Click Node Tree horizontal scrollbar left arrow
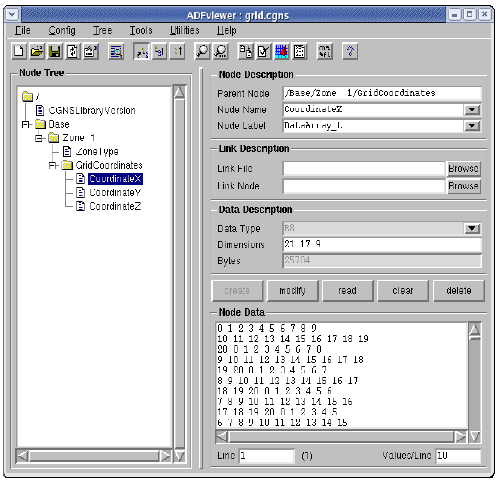 23,456
